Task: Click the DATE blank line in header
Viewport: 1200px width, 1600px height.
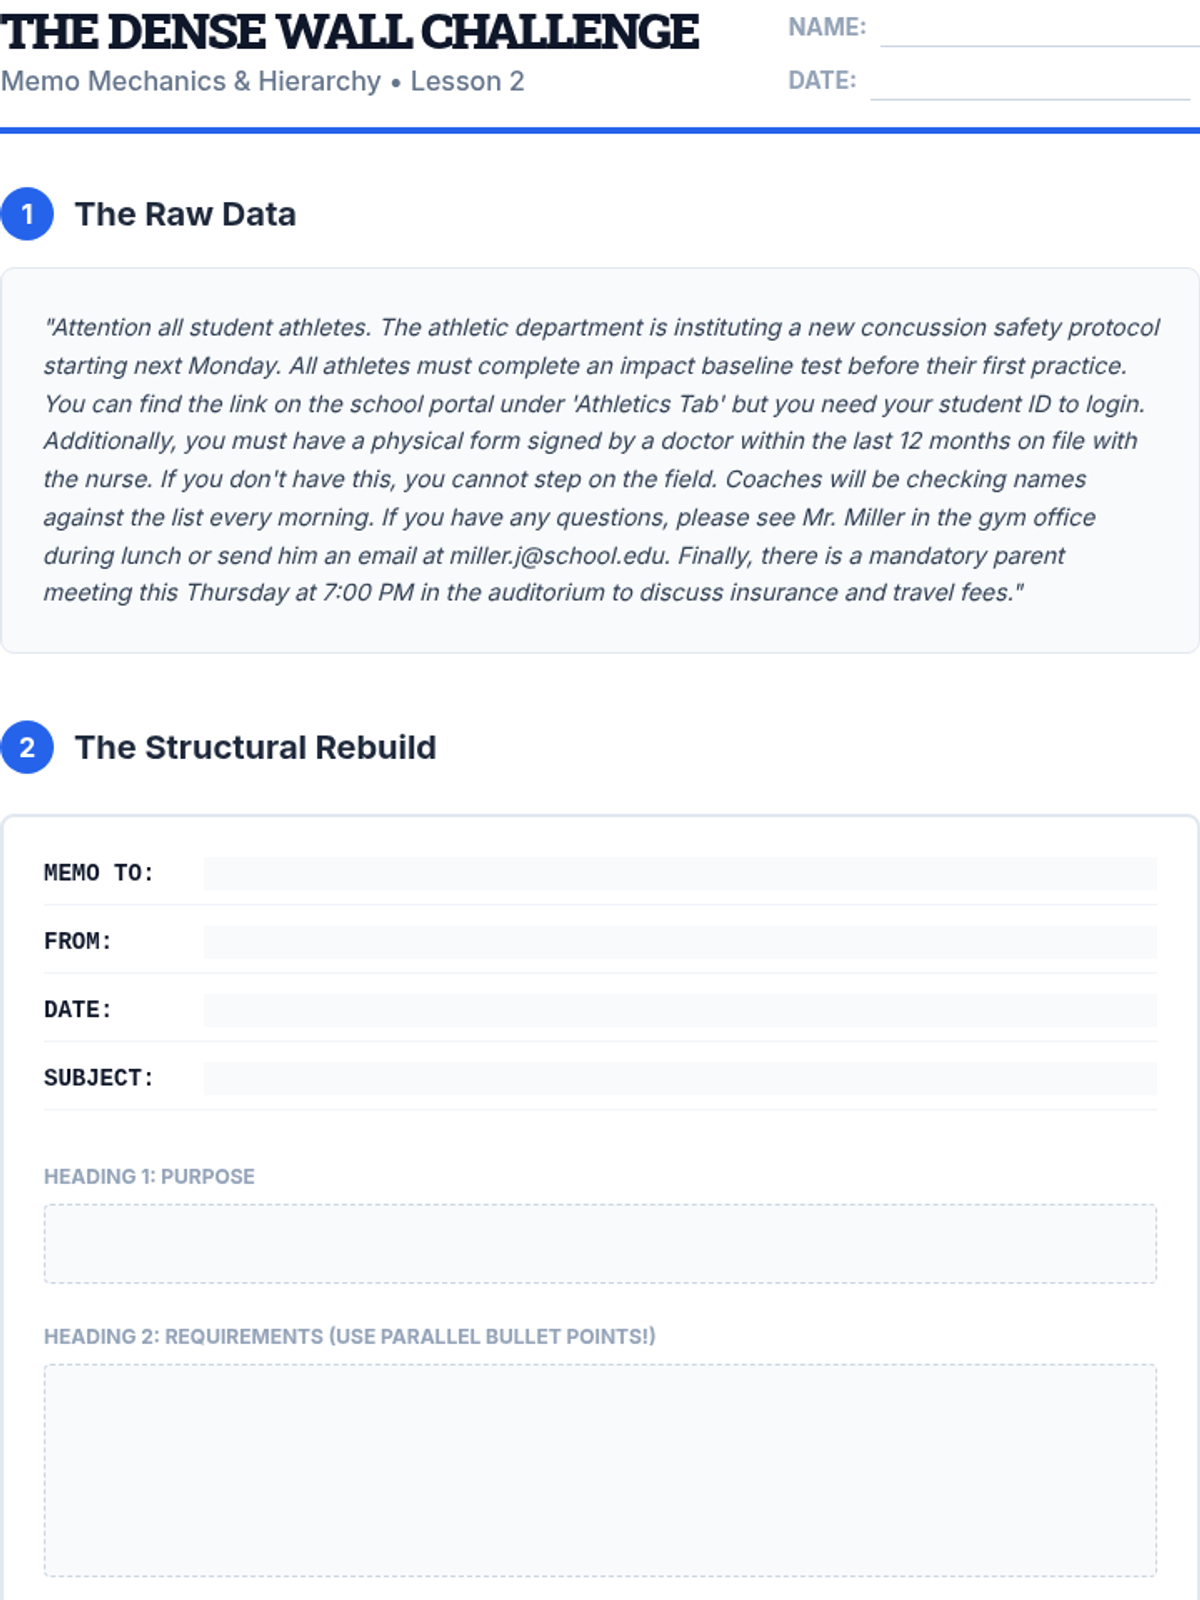Action: (1030, 83)
